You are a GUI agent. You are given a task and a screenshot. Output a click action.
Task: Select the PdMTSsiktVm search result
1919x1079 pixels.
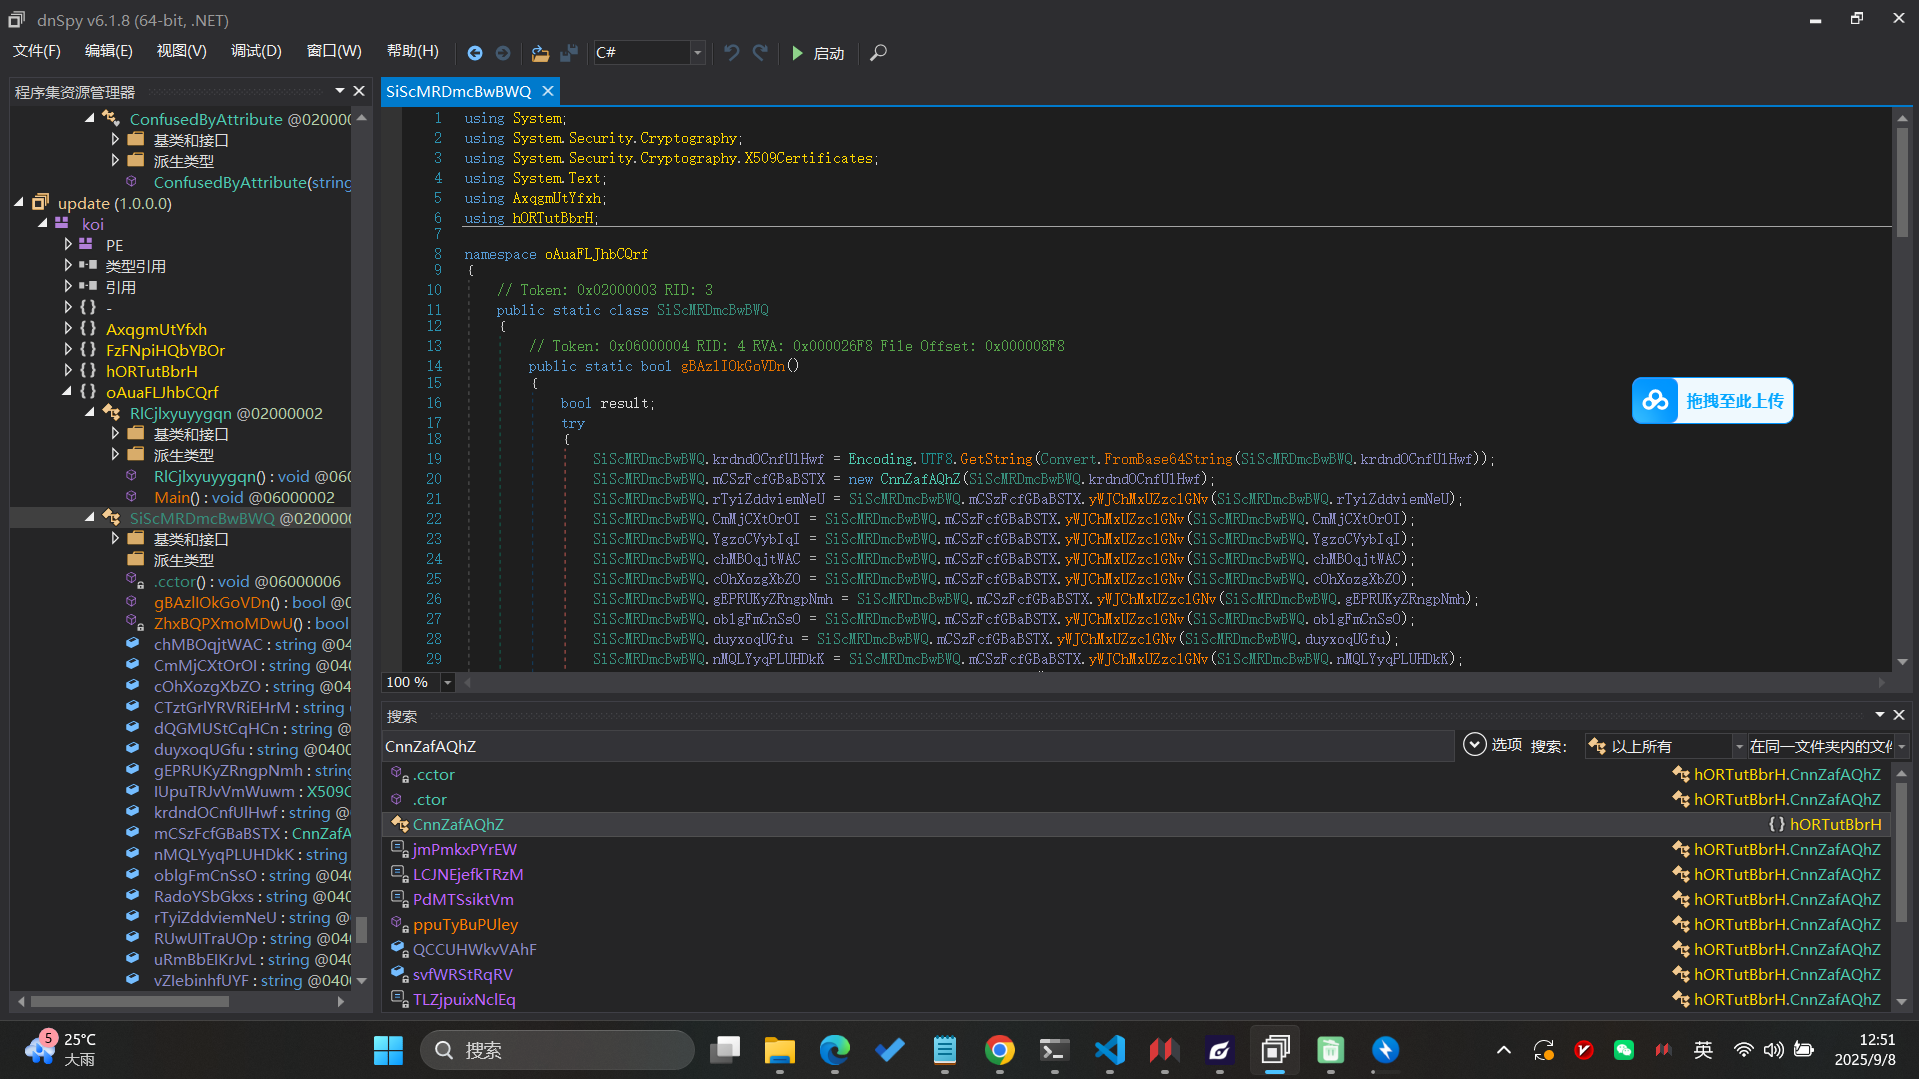[x=1136, y=899]
